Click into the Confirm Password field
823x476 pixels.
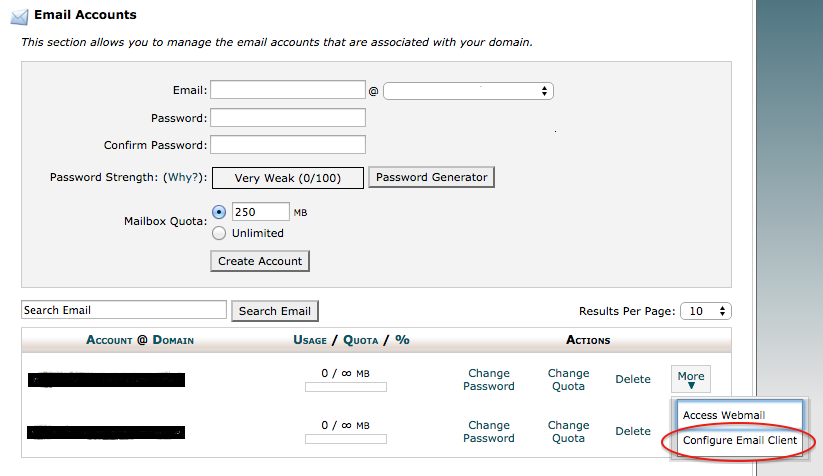288,145
